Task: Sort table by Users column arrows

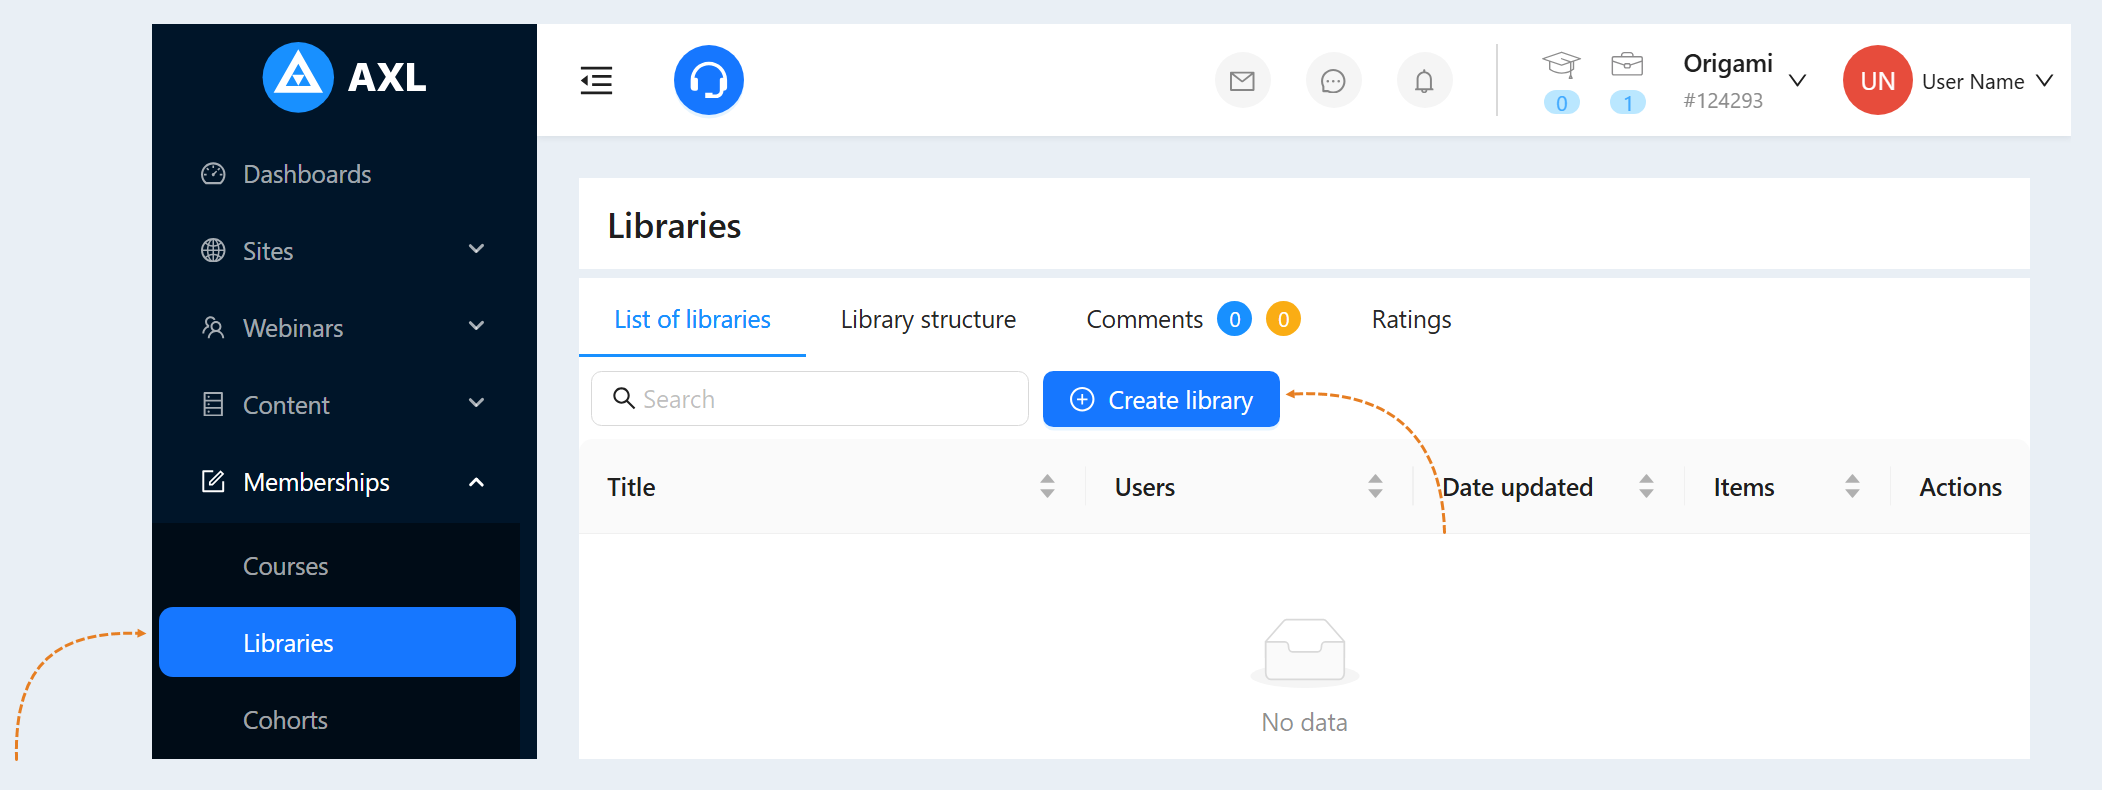Action: (1375, 486)
